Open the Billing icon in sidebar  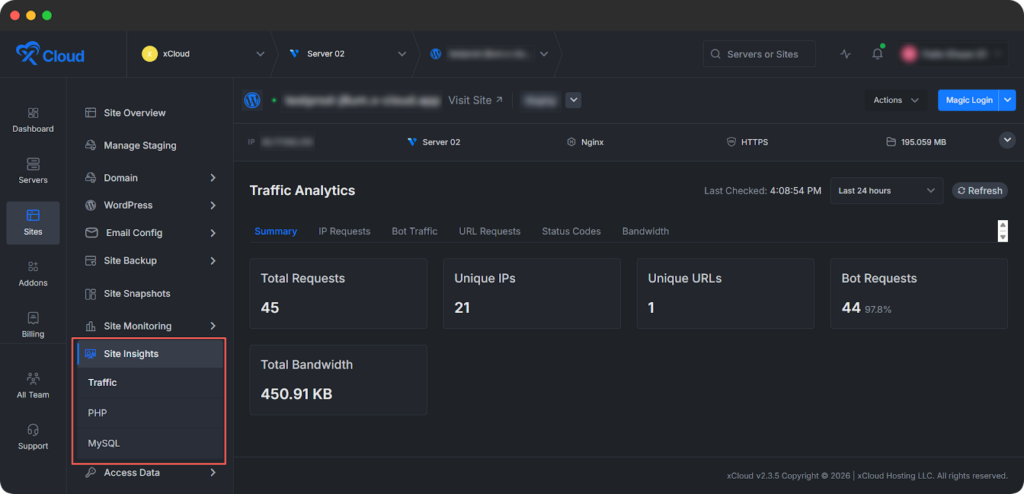33,319
